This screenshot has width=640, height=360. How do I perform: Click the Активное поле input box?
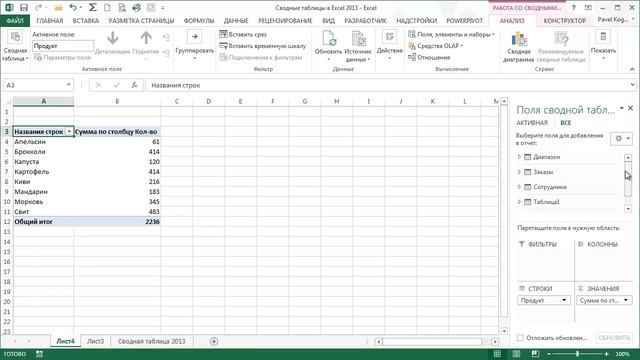[x=63, y=46]
